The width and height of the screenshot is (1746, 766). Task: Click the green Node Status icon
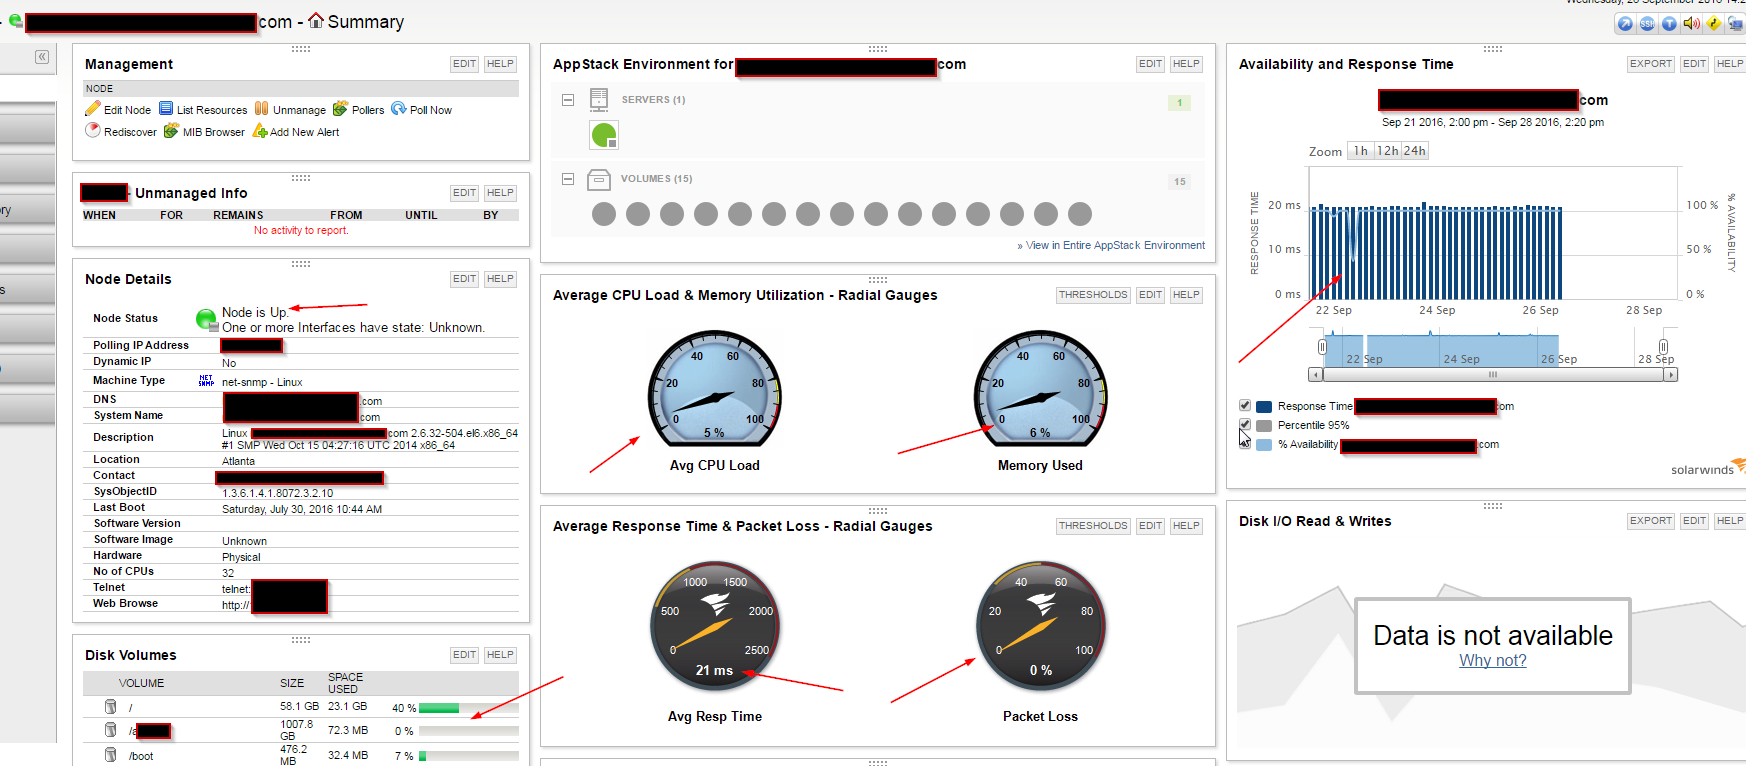(207, 320)
